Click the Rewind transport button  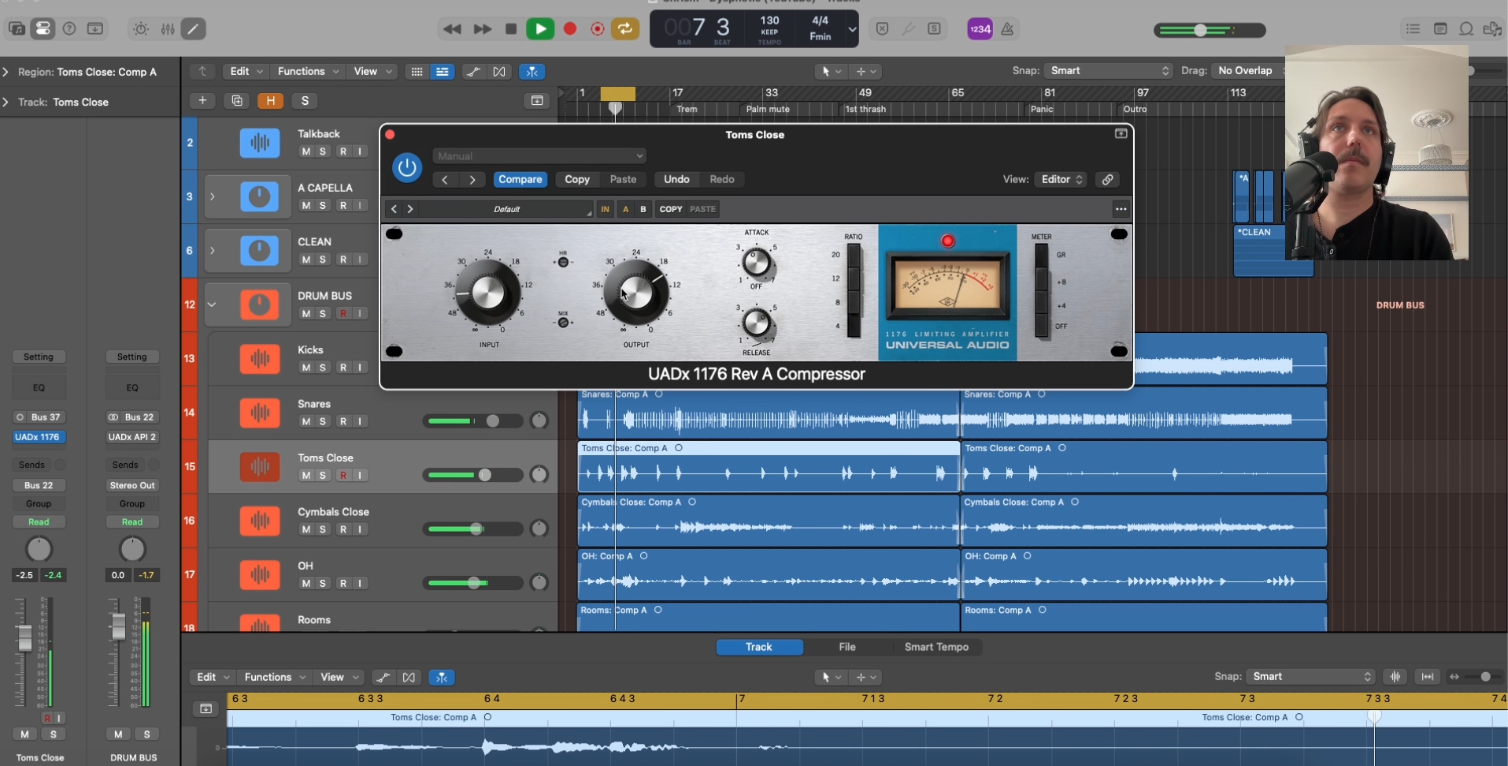(x=452, y=29)
